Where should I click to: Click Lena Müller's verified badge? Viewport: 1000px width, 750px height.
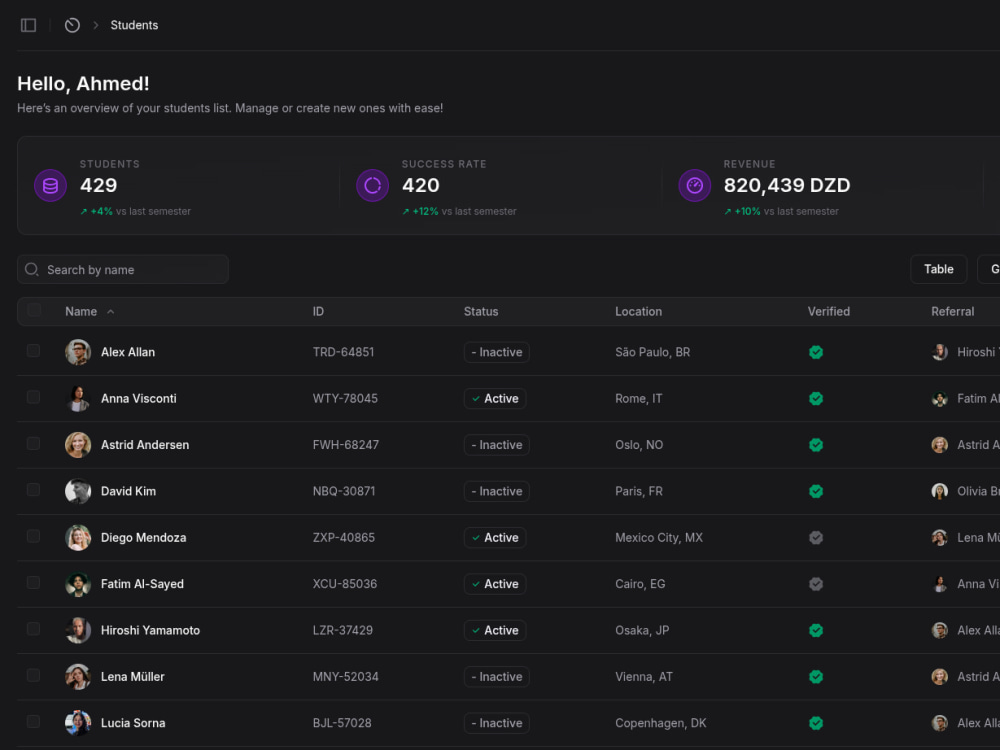pyautogui.click(x=816, y=677)
